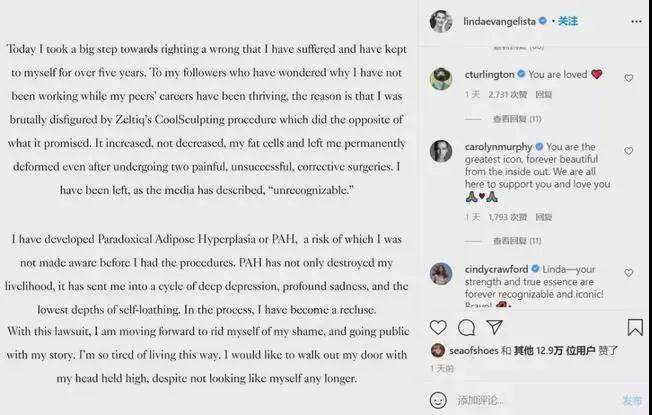Like carolynmurphy's comment
Viewport: 652px width, 415px height.
click(628, 151)
